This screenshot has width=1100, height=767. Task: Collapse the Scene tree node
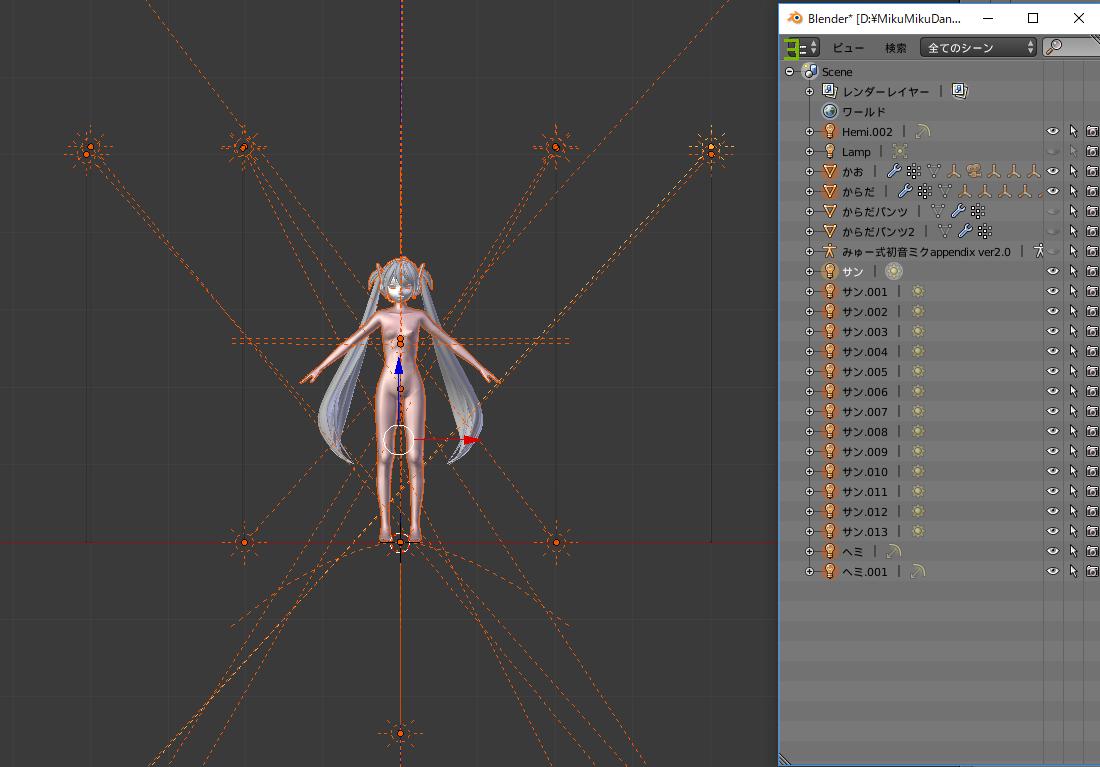789,72
